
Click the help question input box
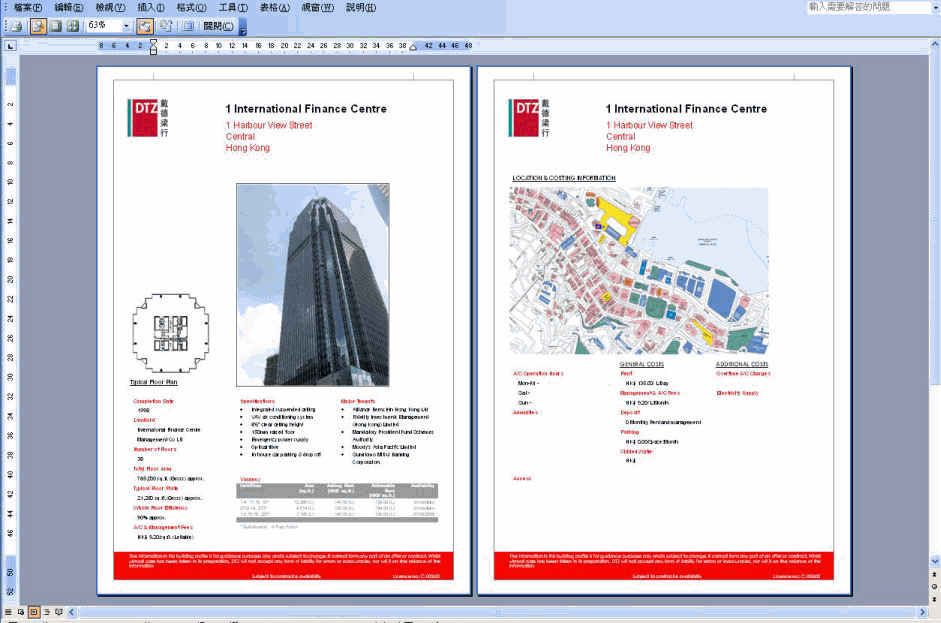pyautogui.click(x=868, y=7)
